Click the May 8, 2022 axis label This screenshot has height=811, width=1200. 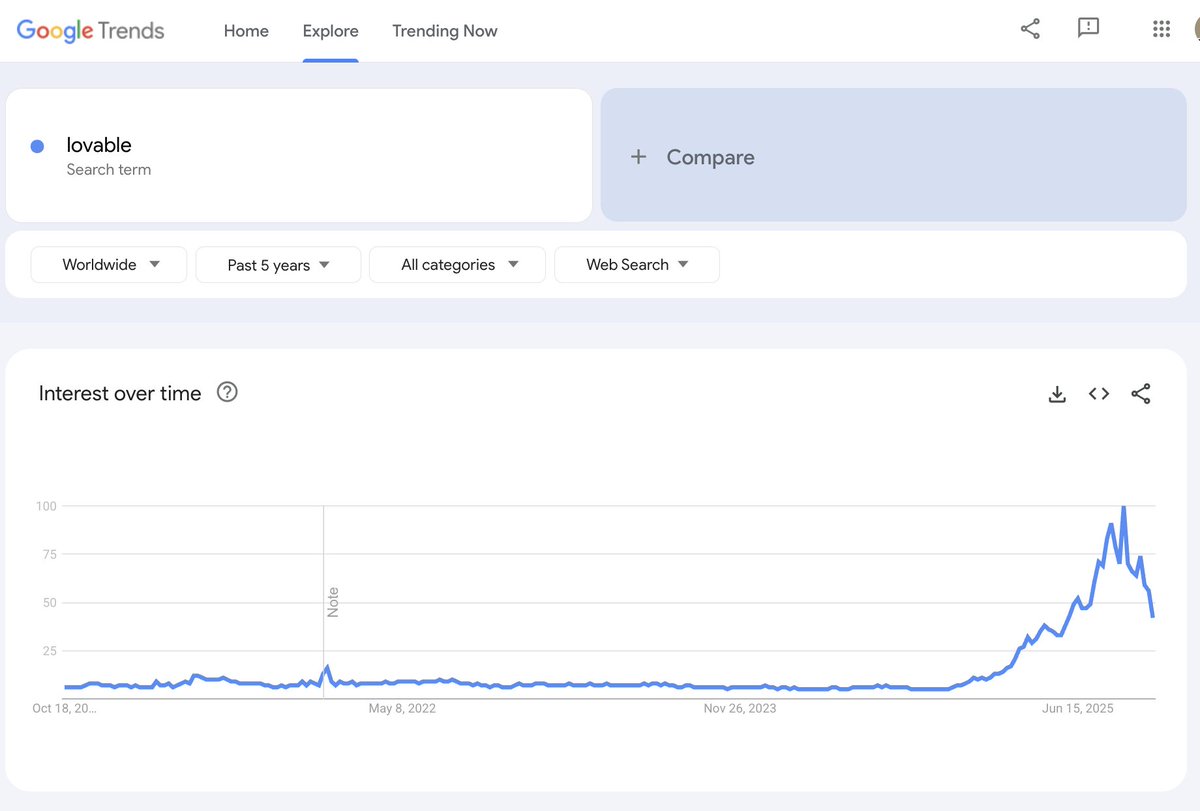[x=402, y=709]
